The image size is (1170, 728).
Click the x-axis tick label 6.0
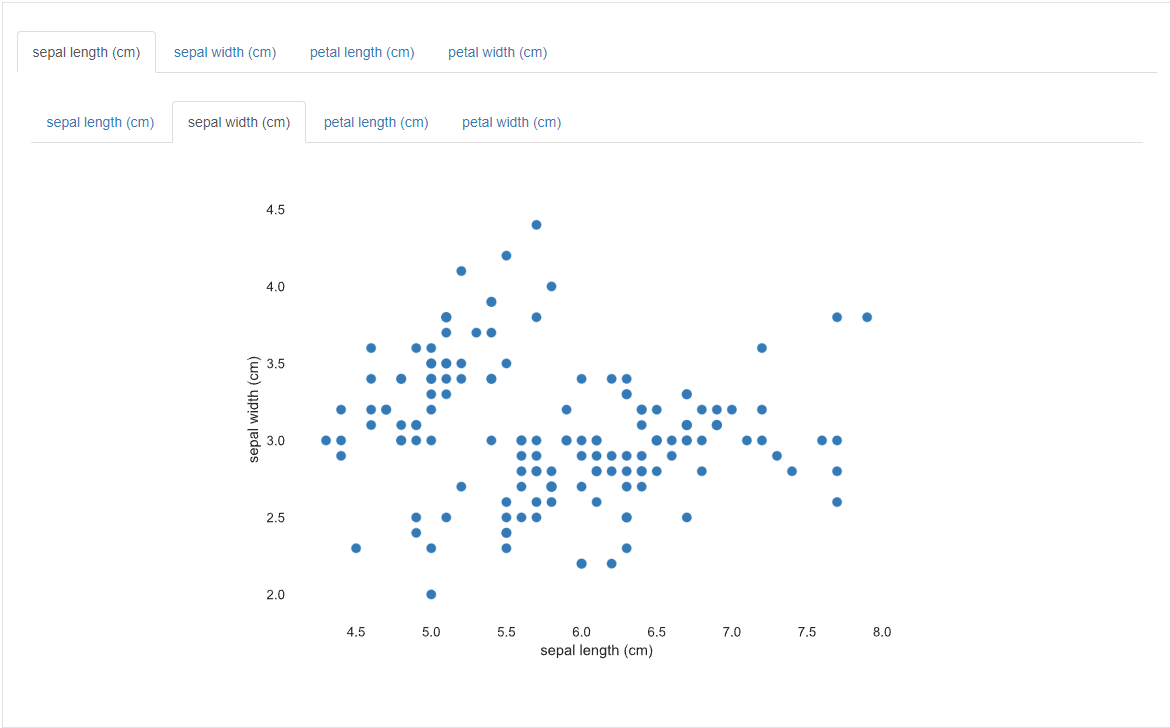click(581, 632)
